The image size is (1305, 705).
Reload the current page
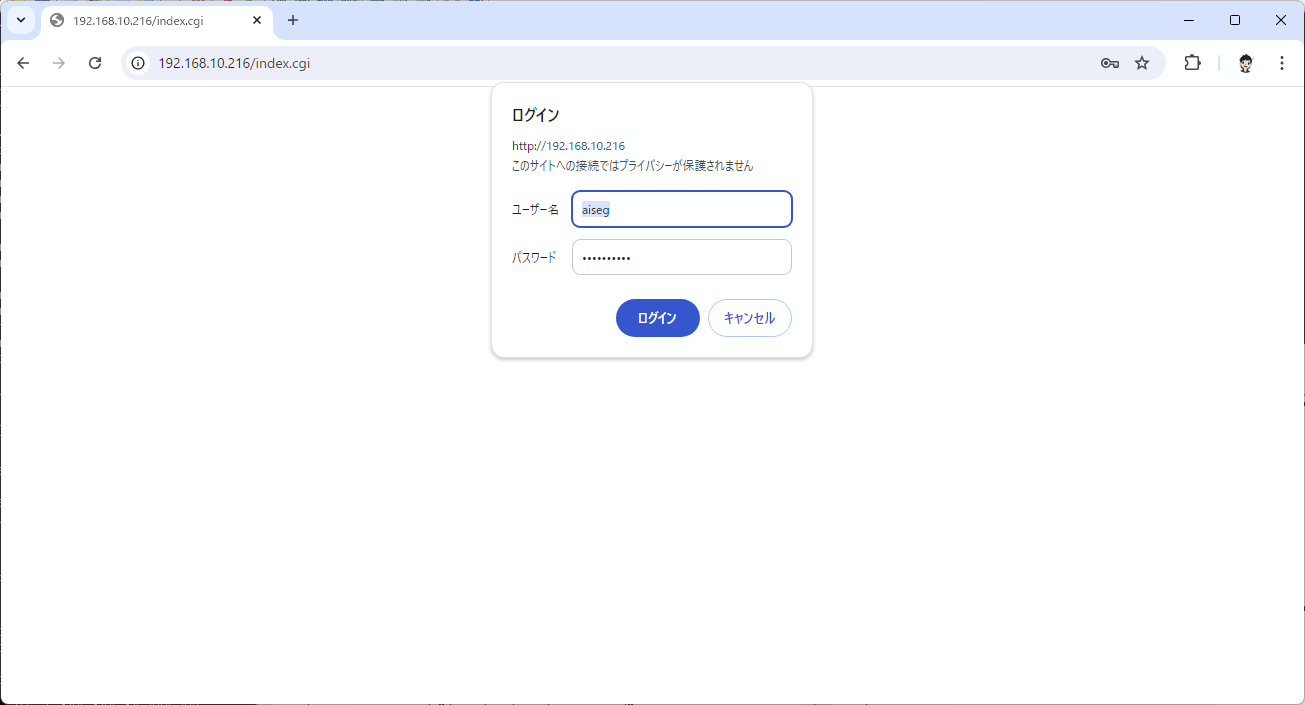click(95, 63)
